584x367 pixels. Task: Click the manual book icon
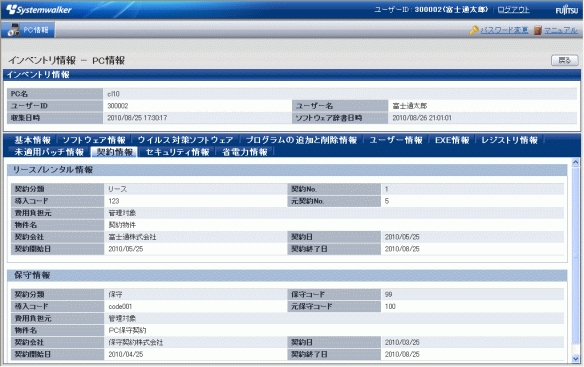pyautogui.click(x=537, y=30)
